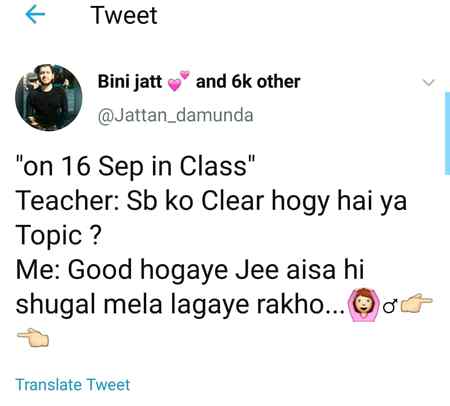Click the "Me: Good hogaye Jee" line
This screenshot has width=450, height=406.
190,270
